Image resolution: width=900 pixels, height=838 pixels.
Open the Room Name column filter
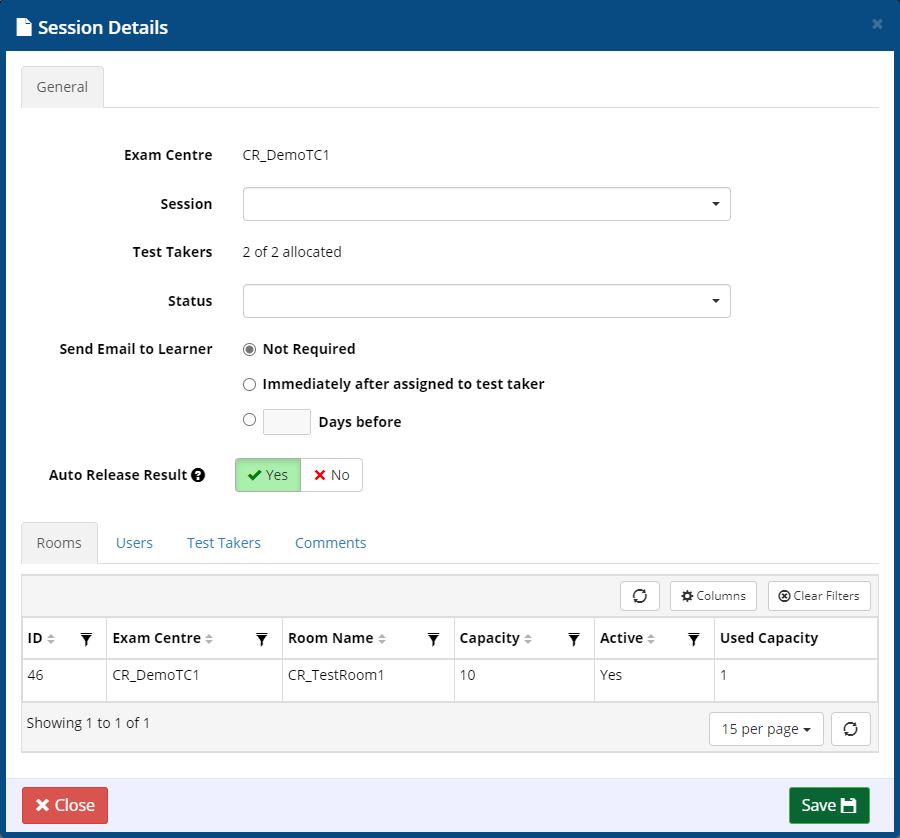[431, 637]
